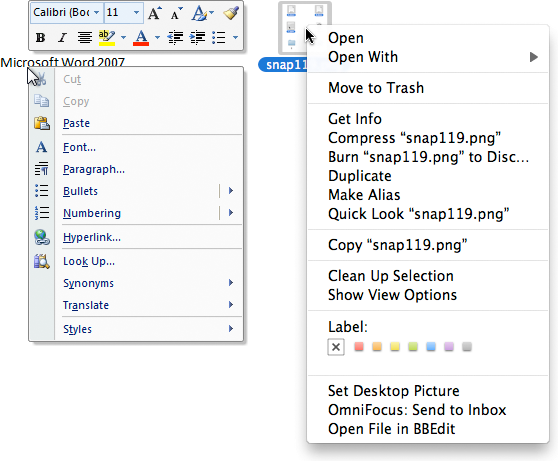The width and height of the screenshot is (558, 461).
Task: Pick the orange label color
Action: point(377,347)
